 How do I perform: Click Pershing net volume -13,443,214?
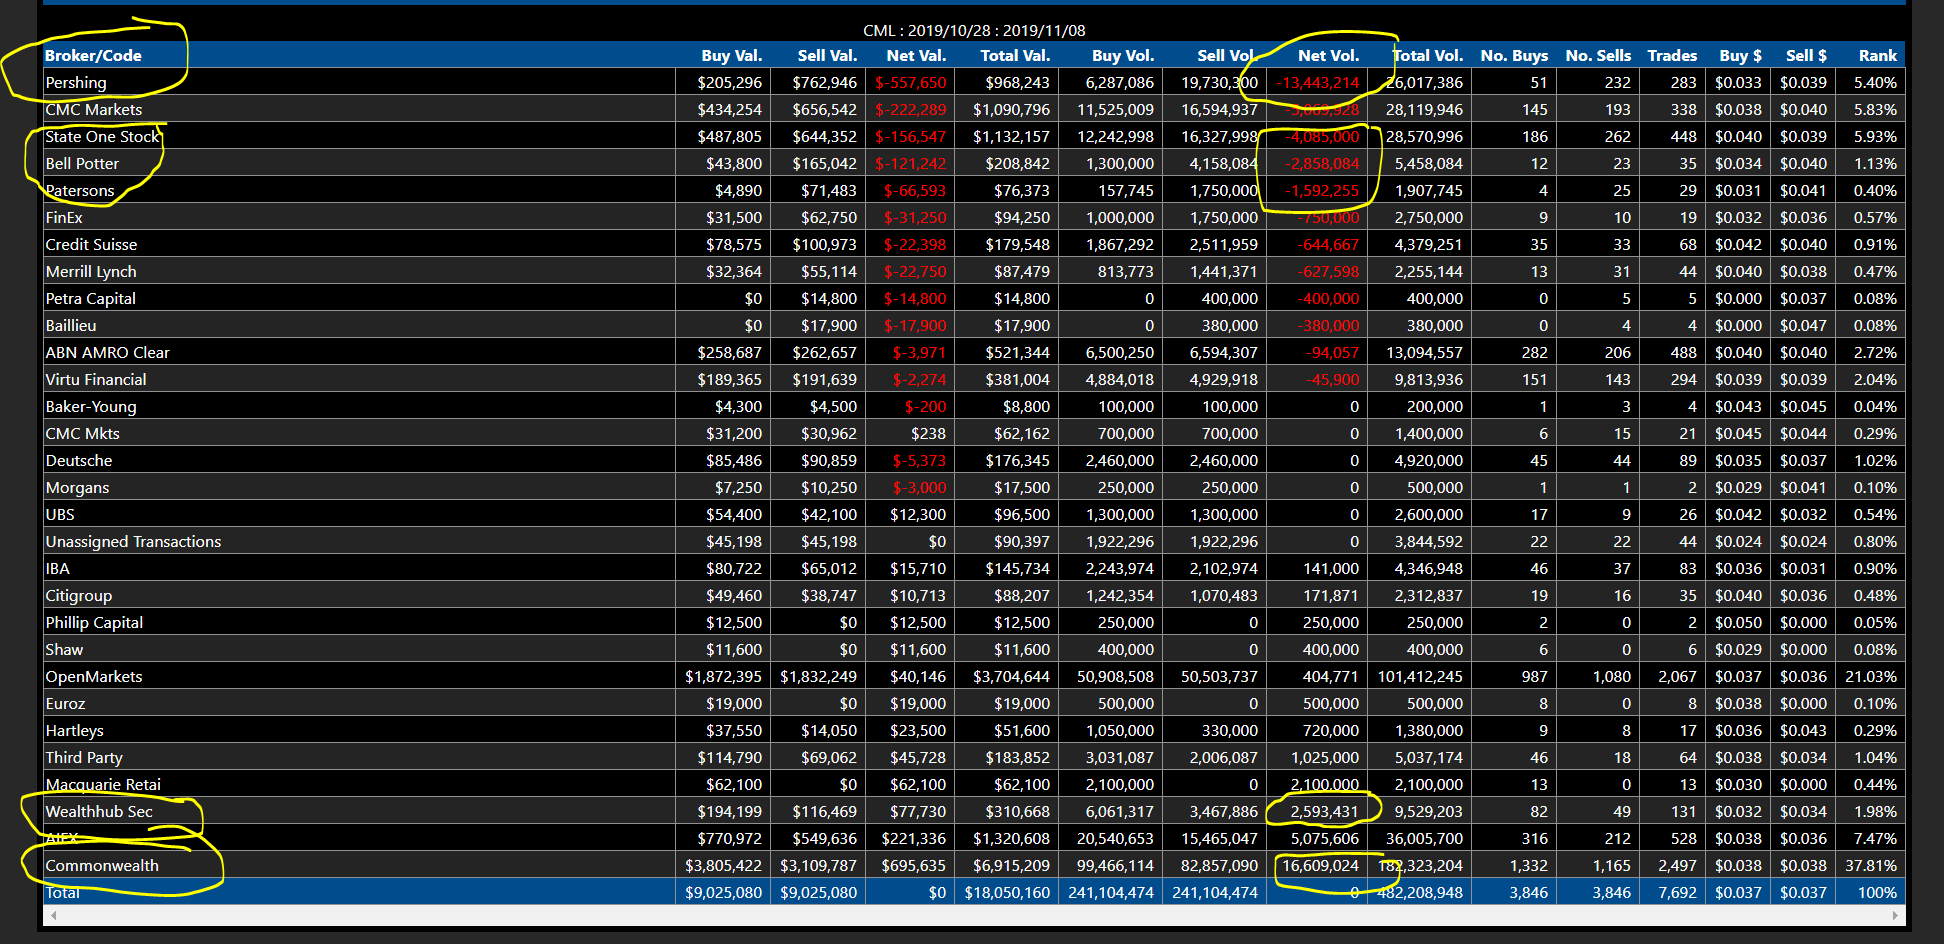(x=1317, y=82)
